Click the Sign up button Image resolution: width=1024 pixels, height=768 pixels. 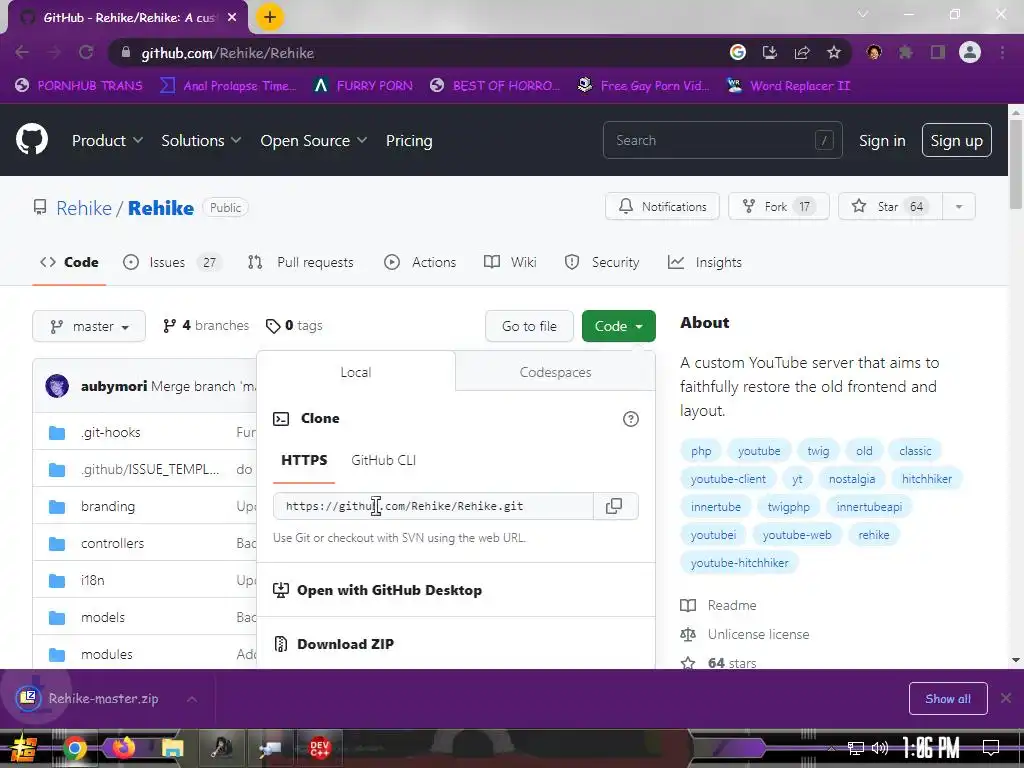(956, 140)
